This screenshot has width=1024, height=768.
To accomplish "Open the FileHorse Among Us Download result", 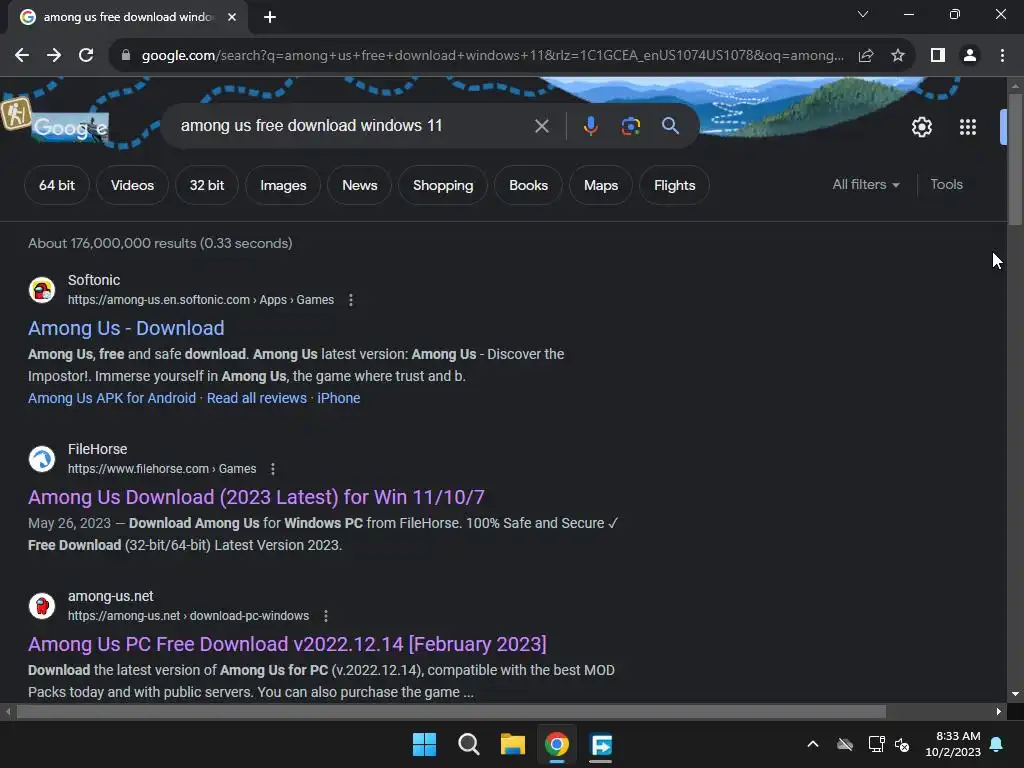I will pos(256,498).
